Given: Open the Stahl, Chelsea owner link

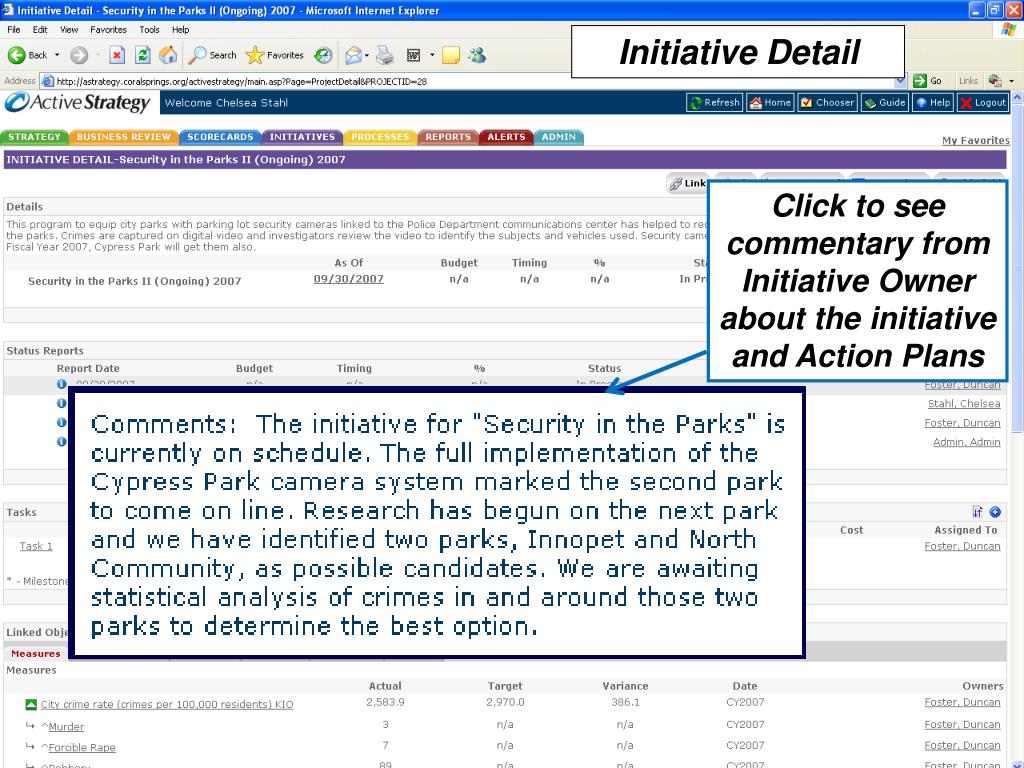Looking at the screenshot, I should pyautogui.click(x=964, y=404).
